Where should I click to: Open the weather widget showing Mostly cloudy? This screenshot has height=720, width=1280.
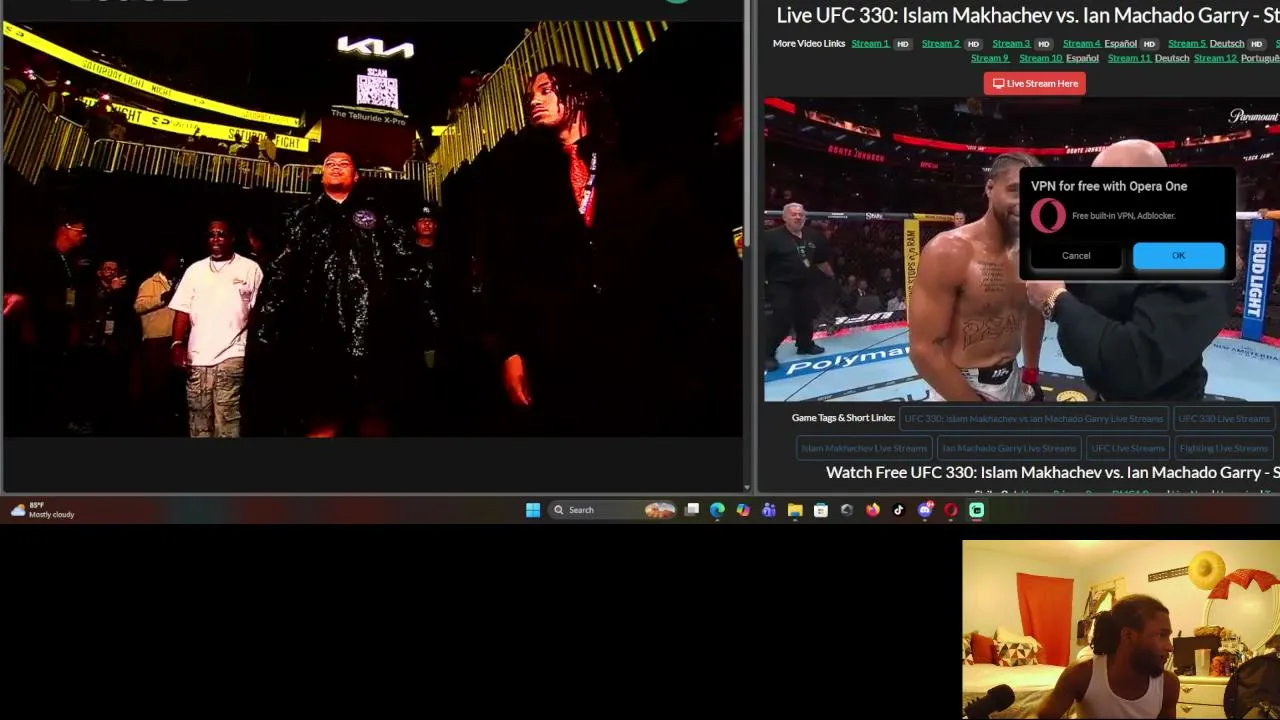[x=42, y=510]
